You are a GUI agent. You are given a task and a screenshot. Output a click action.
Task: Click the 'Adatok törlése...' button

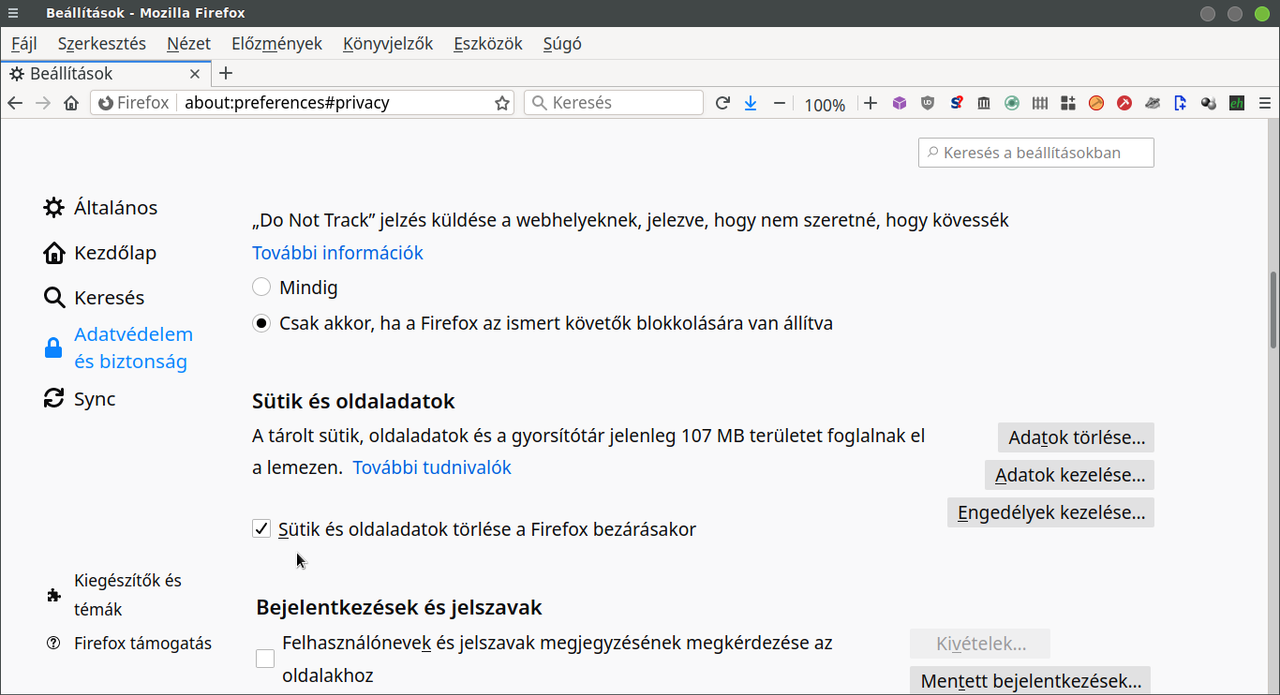coord(1076,437)
